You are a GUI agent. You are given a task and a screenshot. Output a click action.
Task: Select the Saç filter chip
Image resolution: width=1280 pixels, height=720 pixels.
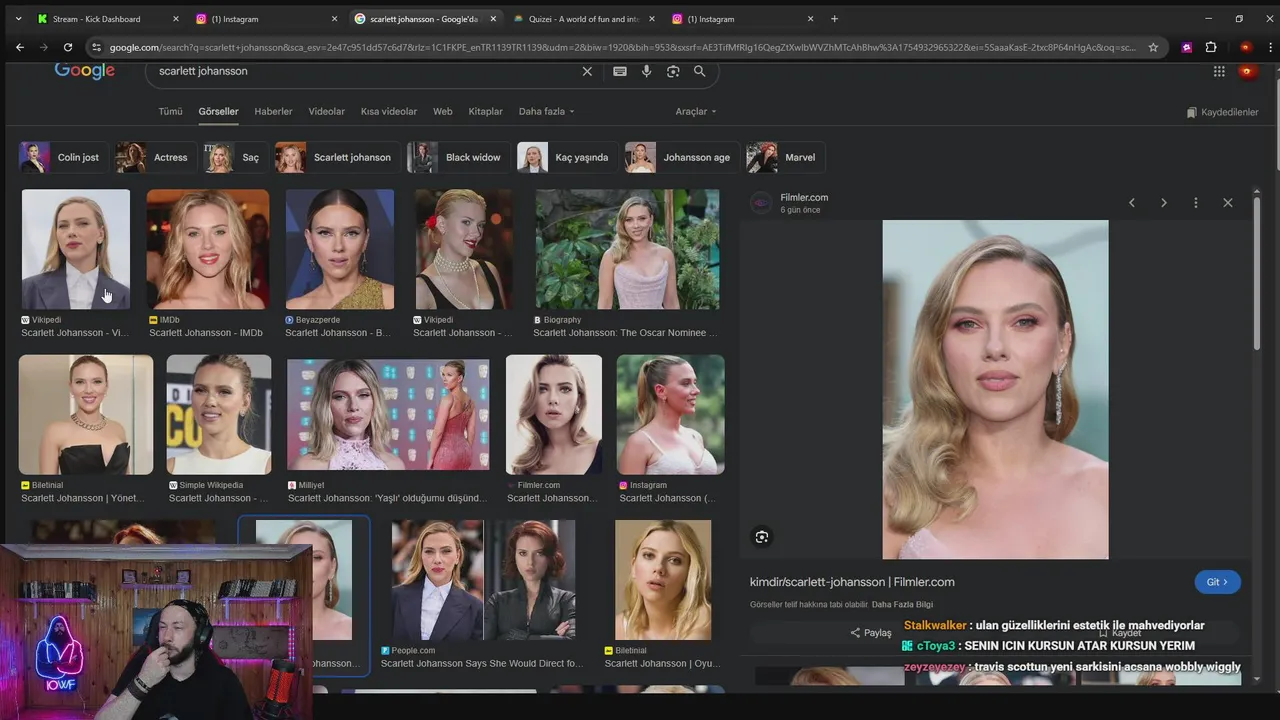[x=234, y=157]
